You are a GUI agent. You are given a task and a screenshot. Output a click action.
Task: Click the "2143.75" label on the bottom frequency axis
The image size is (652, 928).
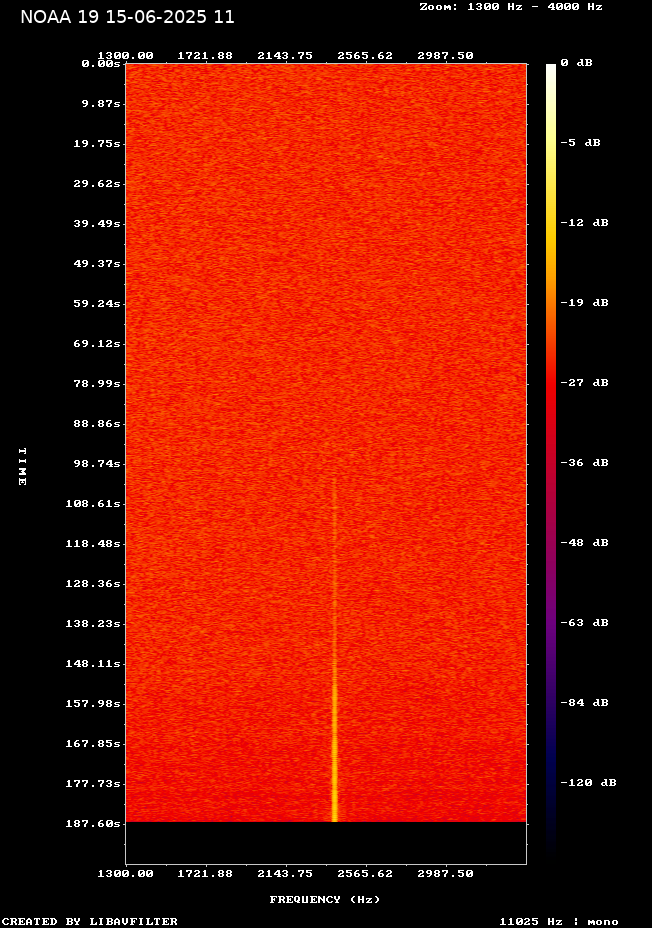coord(285,873)
